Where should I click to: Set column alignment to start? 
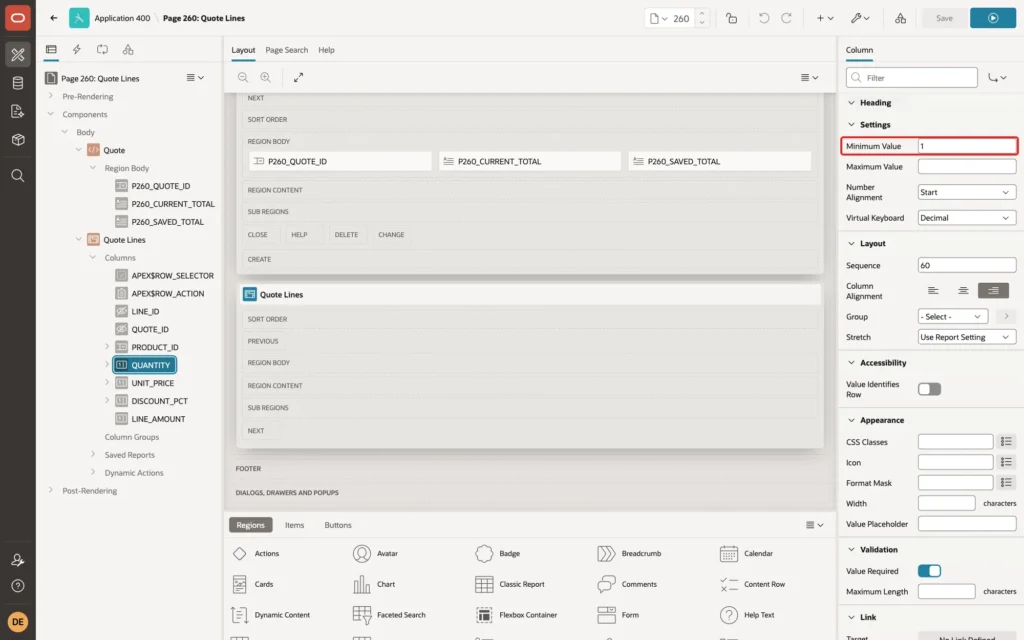933,291
